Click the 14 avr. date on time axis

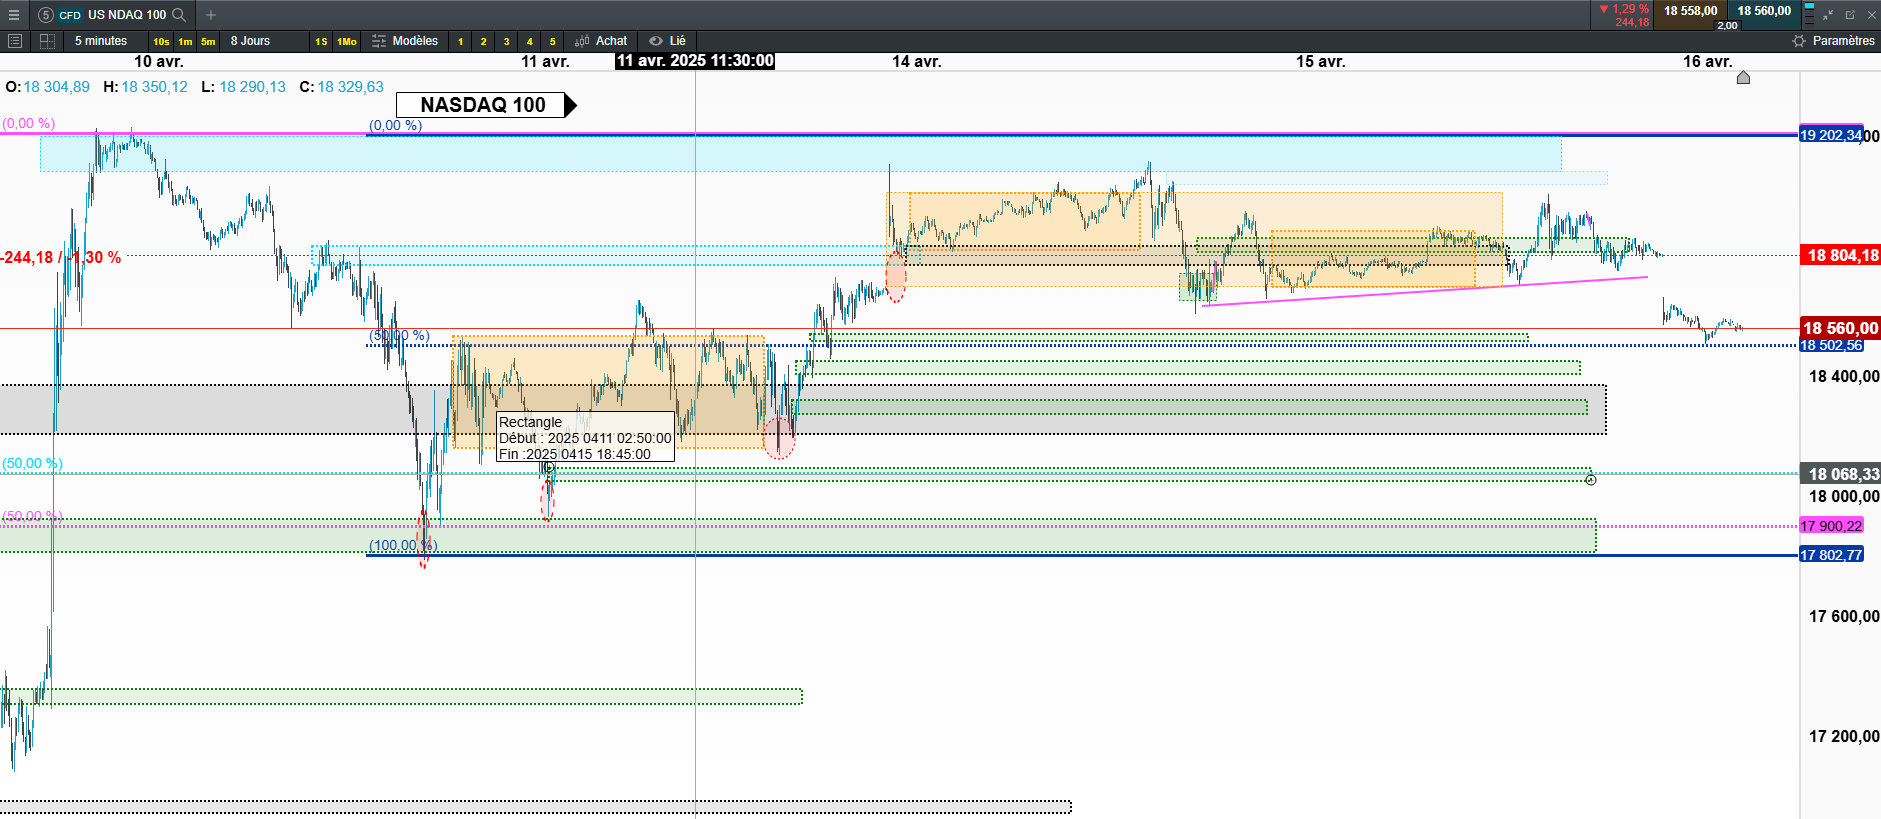tap(917, 62)
